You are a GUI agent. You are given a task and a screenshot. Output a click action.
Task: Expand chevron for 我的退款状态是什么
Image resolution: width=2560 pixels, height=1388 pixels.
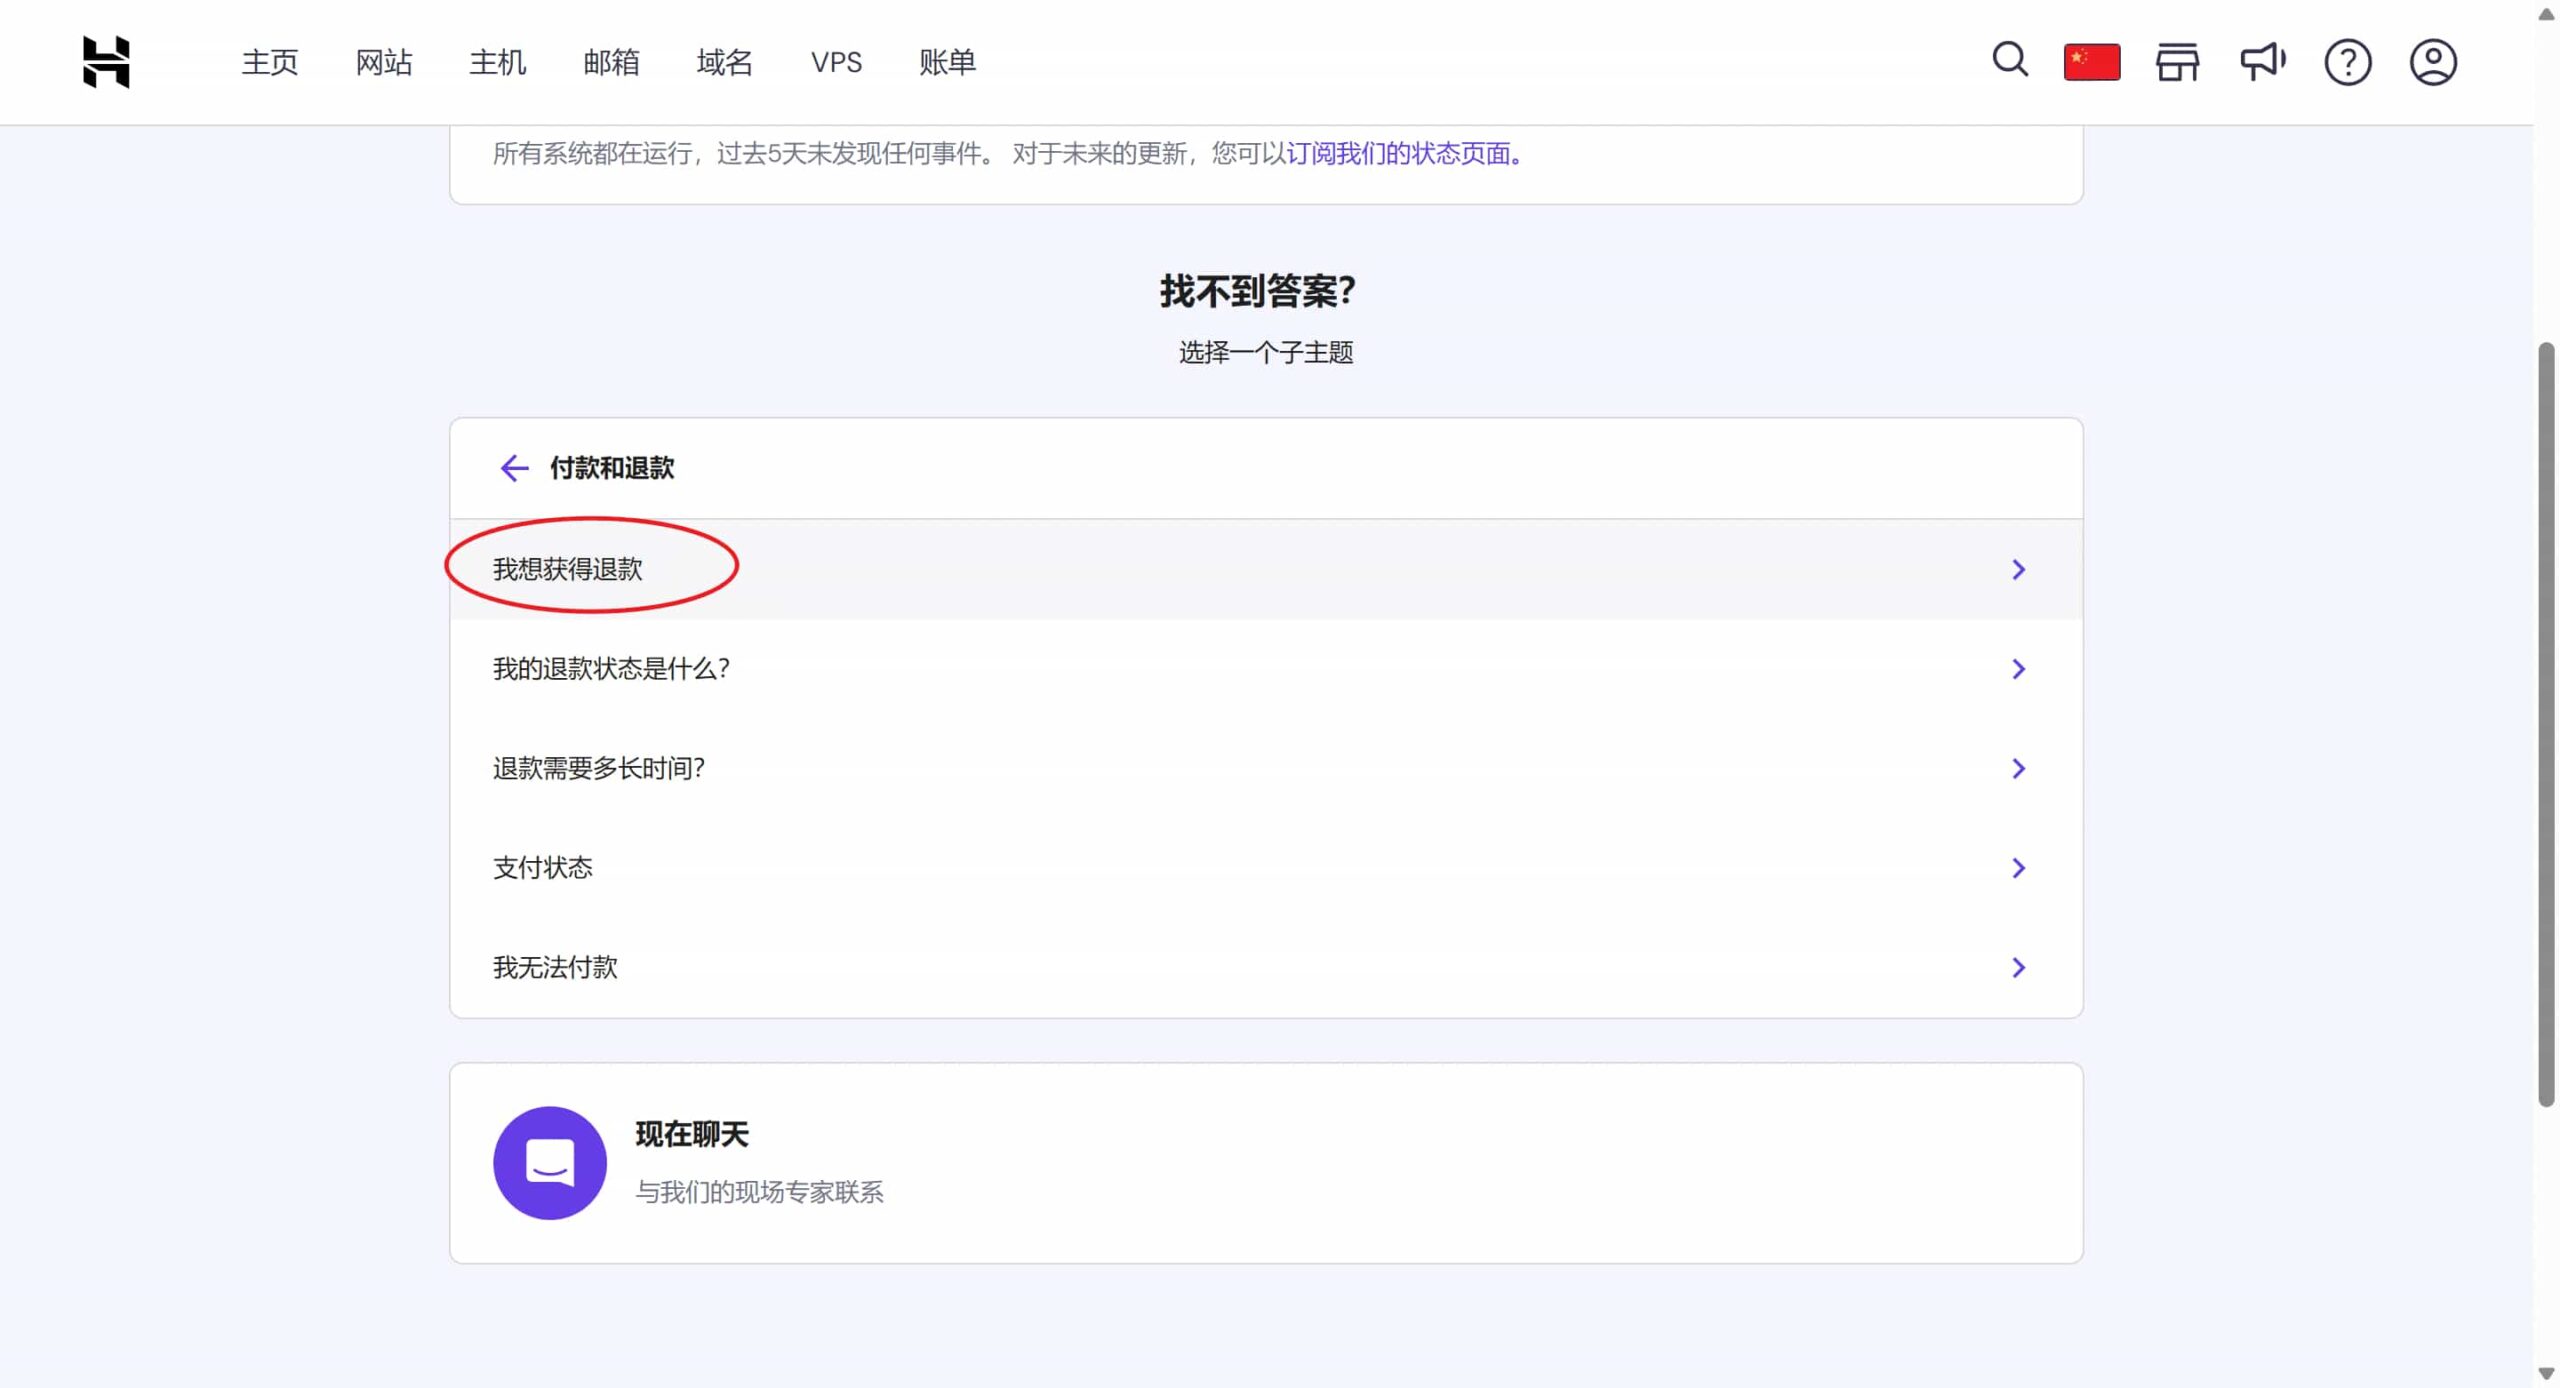(2017, 669)
